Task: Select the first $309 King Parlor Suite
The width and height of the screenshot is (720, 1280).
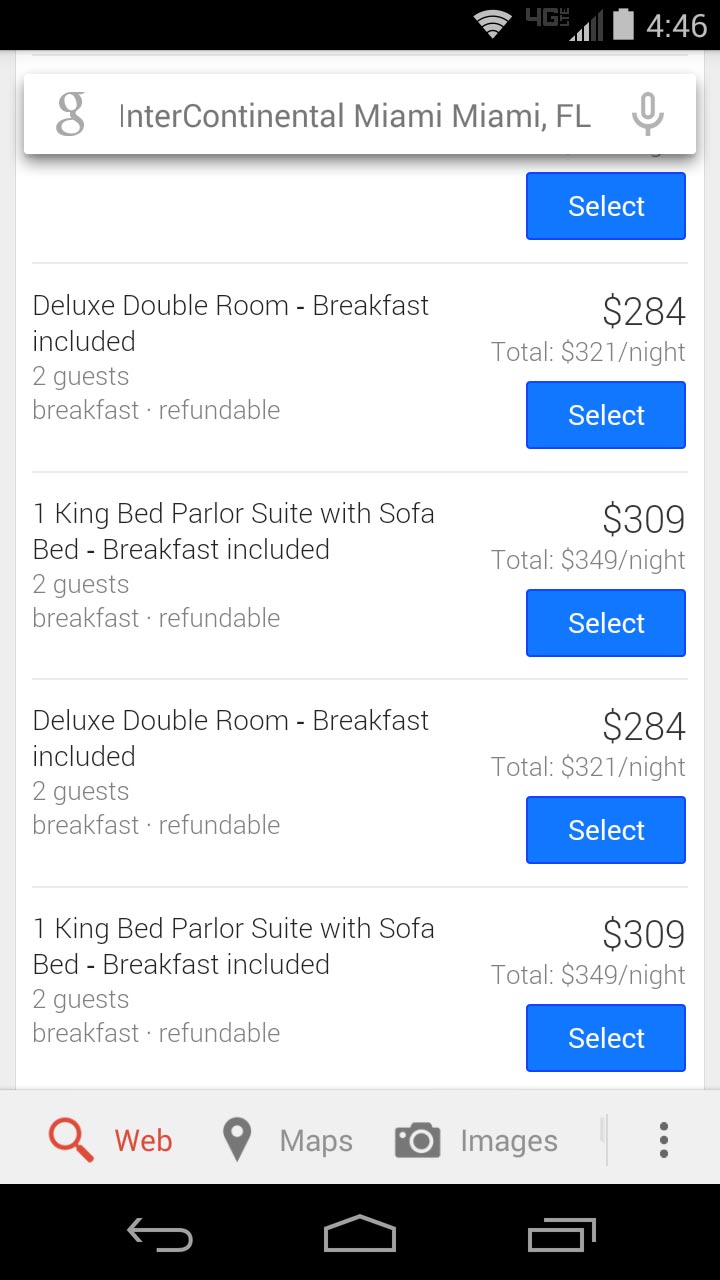Action: pyautogui.click(x=606, y=623)
